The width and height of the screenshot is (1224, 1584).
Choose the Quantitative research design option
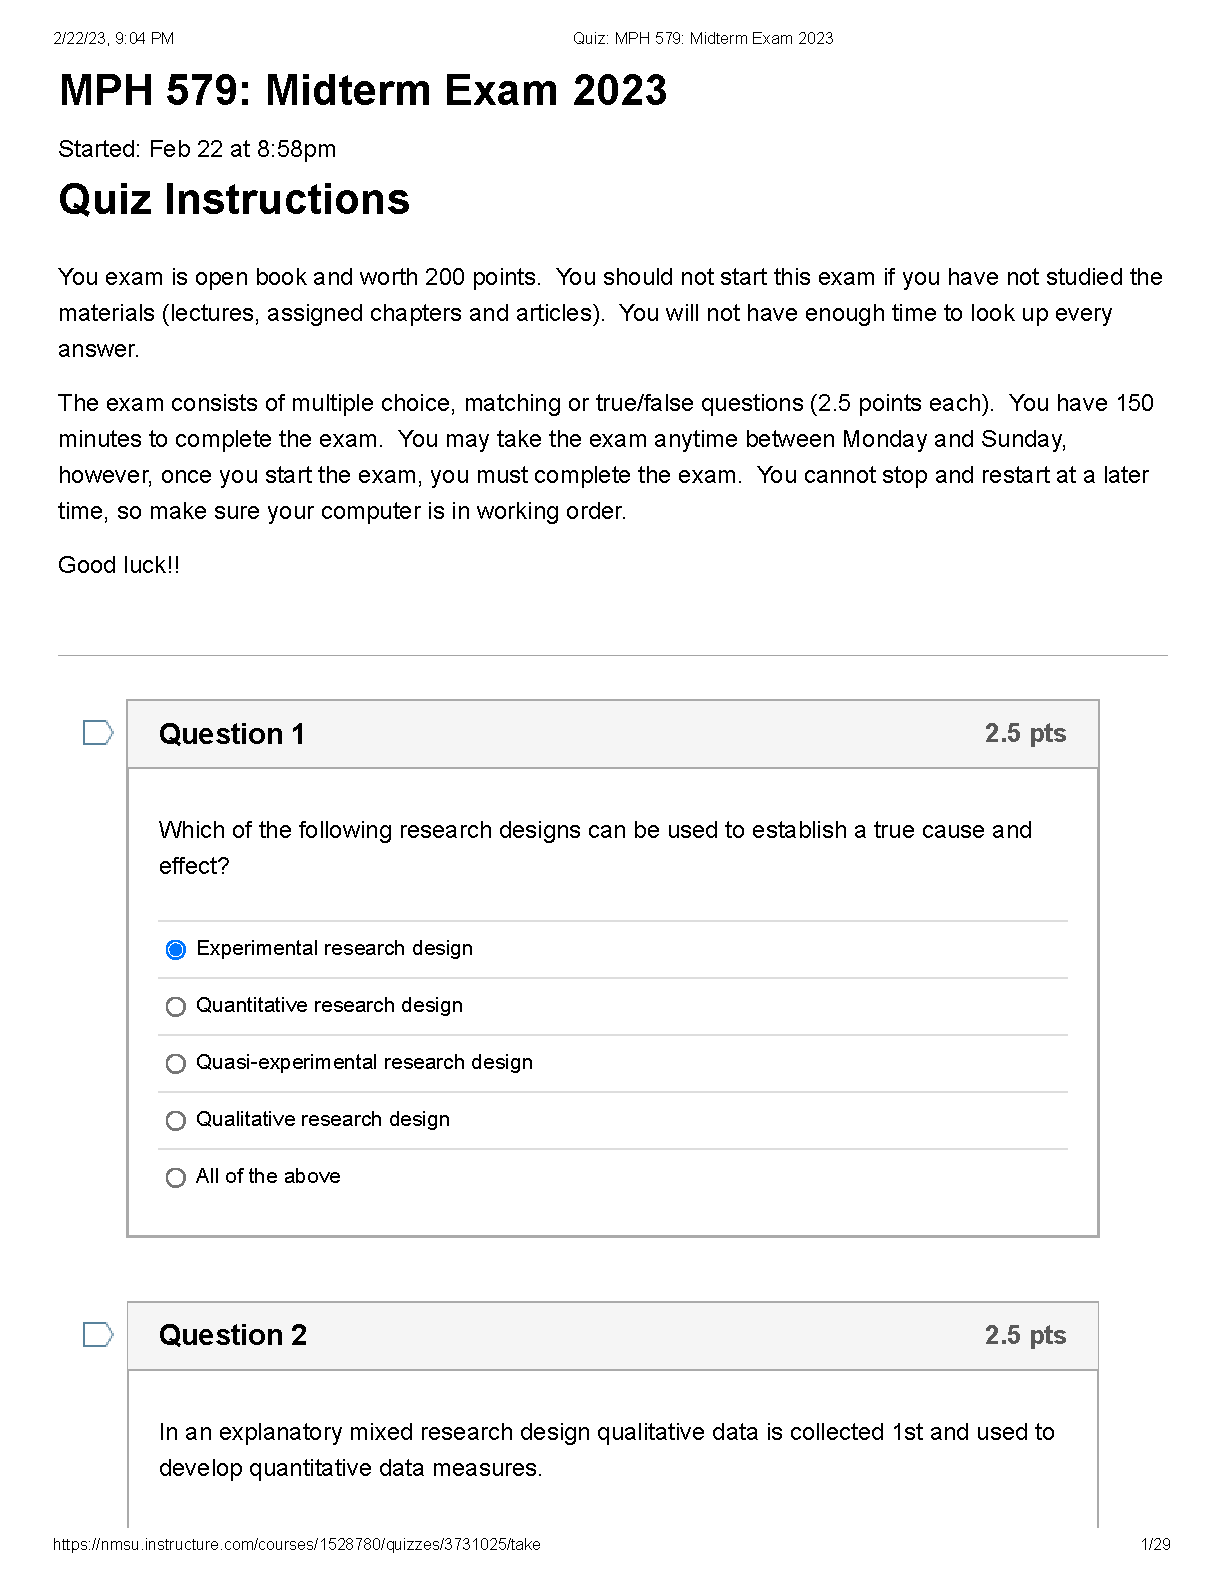(x=176, y=1006)
